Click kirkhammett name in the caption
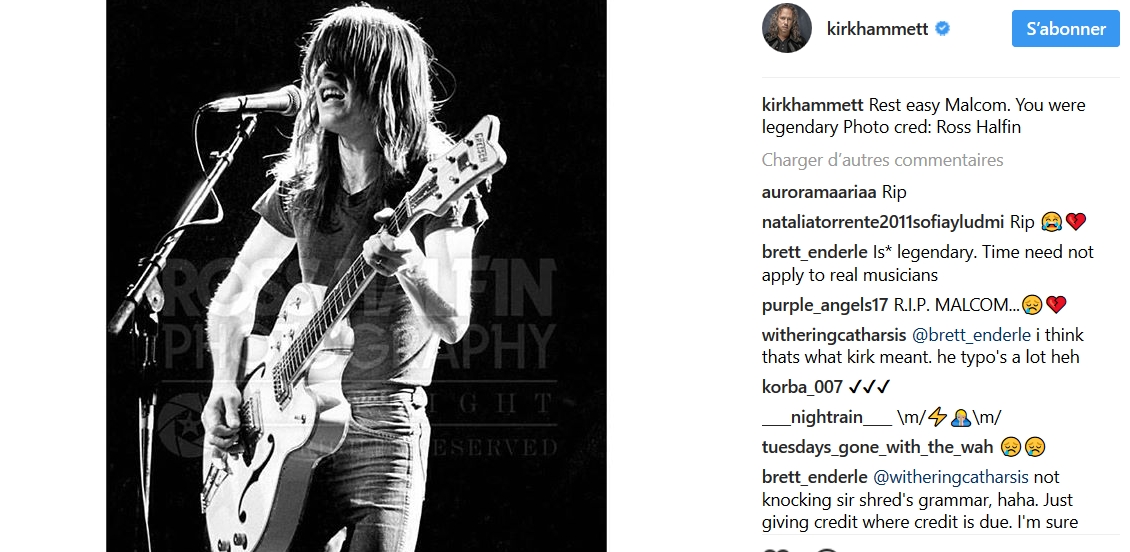1130x552 pixels. tap(812, 105)
